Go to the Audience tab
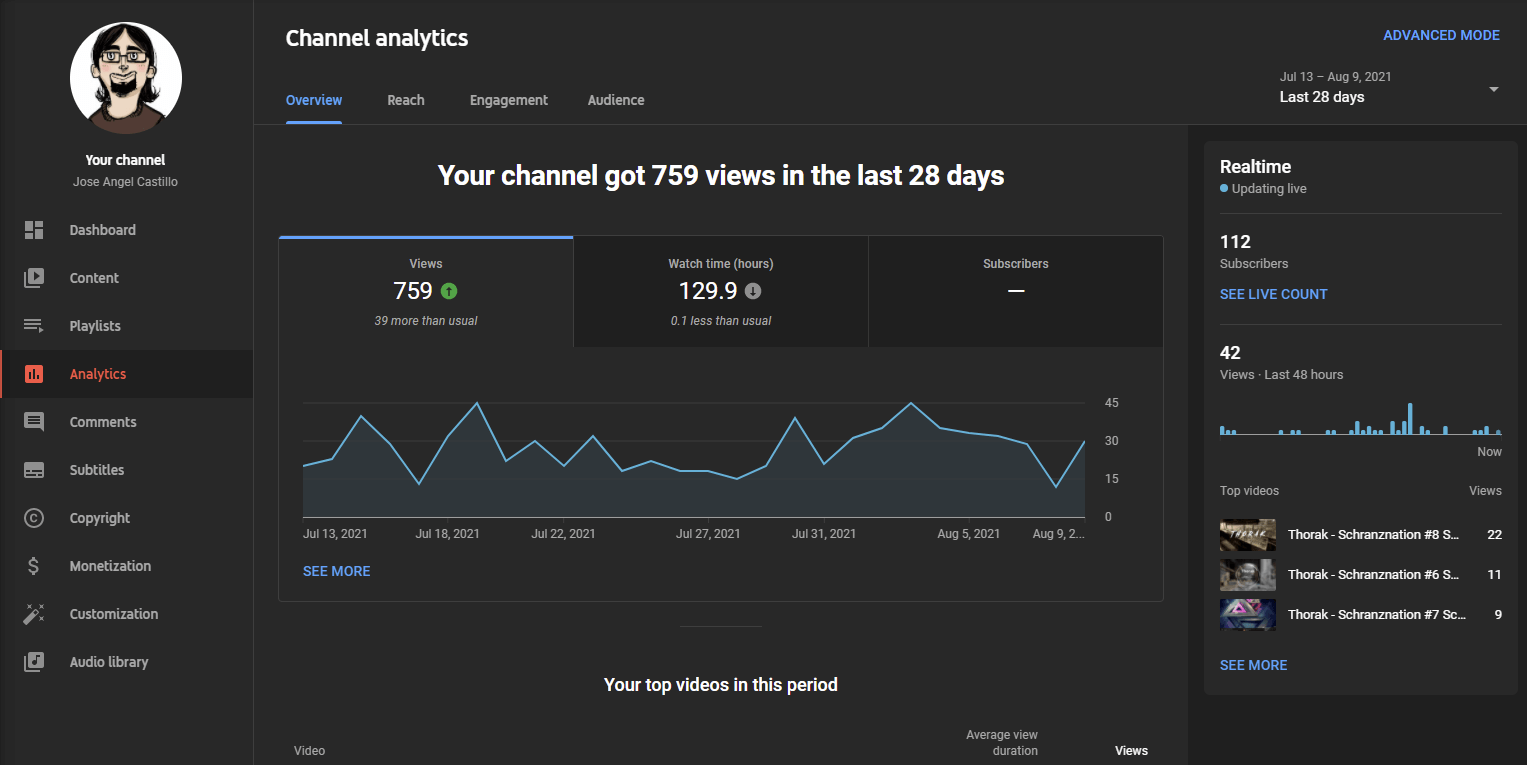 (x=616, y=100)
